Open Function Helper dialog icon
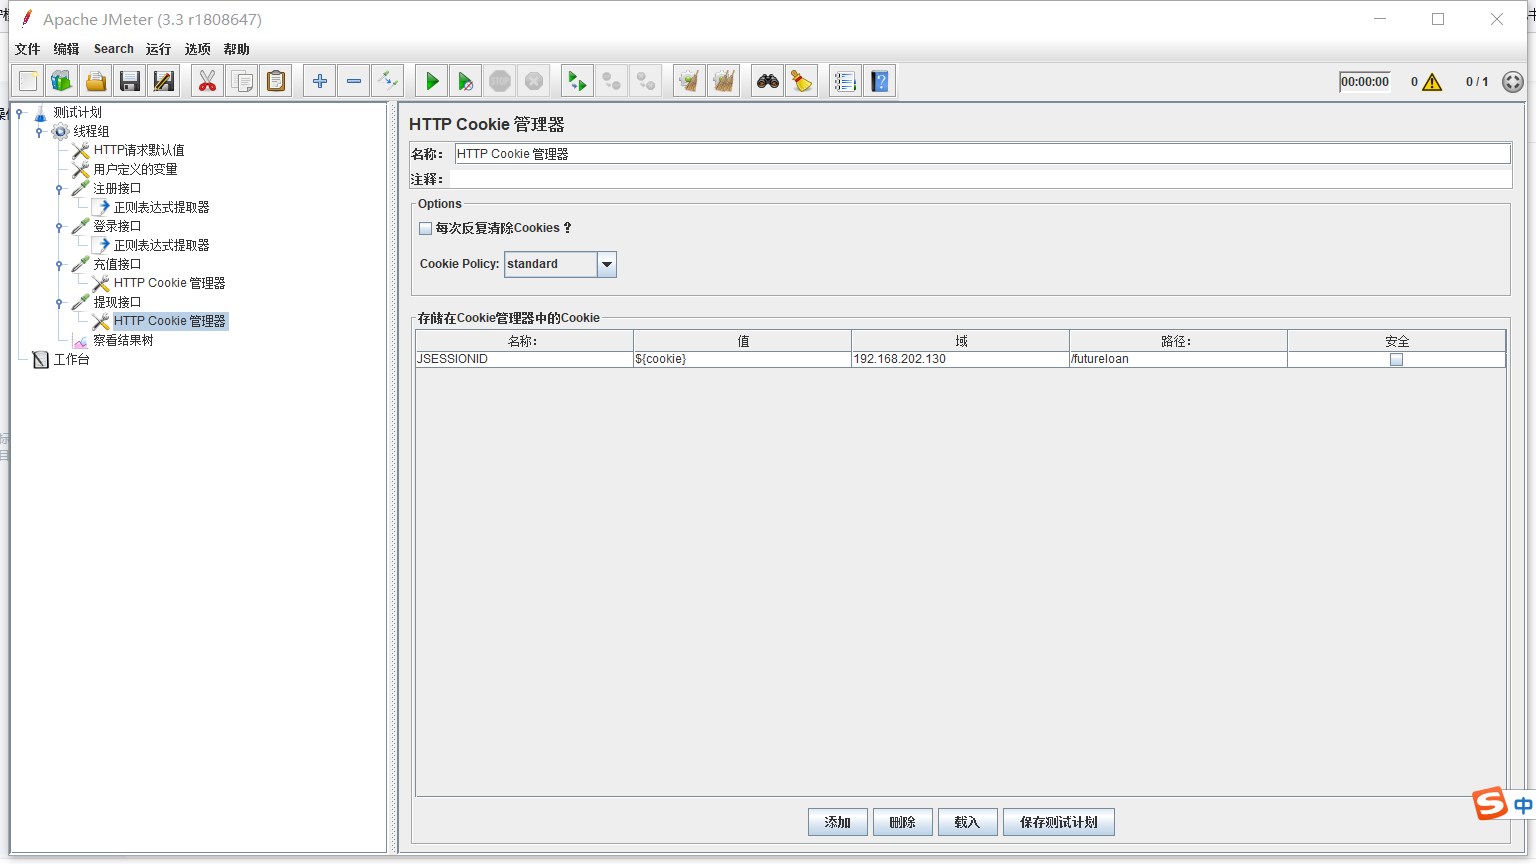The image size is (1536, 864). point(845,81)
